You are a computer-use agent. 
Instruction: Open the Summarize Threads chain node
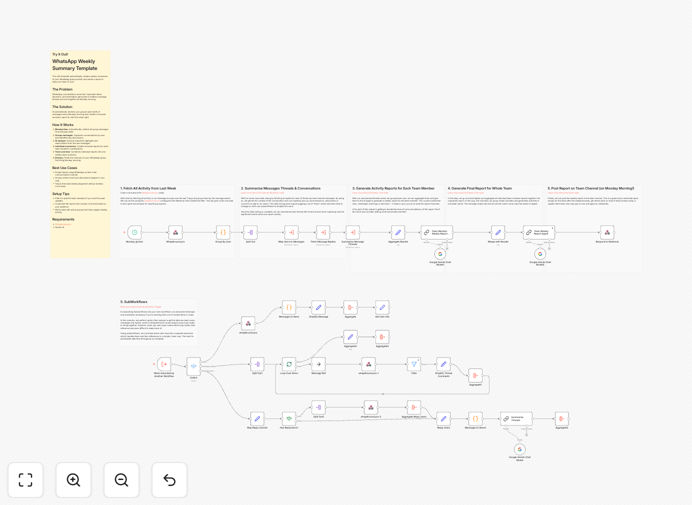[x=516, y=418]
